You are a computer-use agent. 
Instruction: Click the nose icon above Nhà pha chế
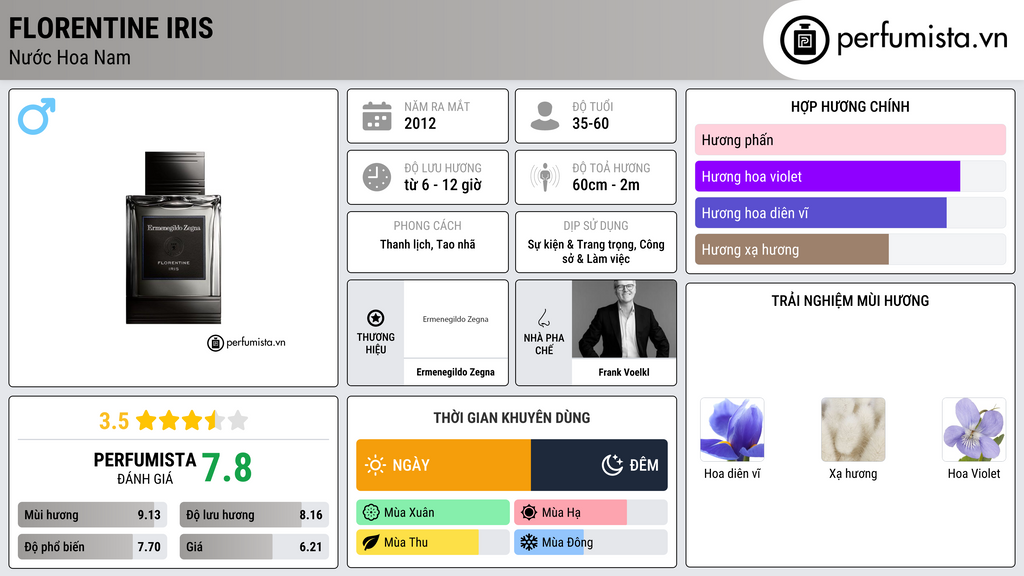click(x=543, y=318)
